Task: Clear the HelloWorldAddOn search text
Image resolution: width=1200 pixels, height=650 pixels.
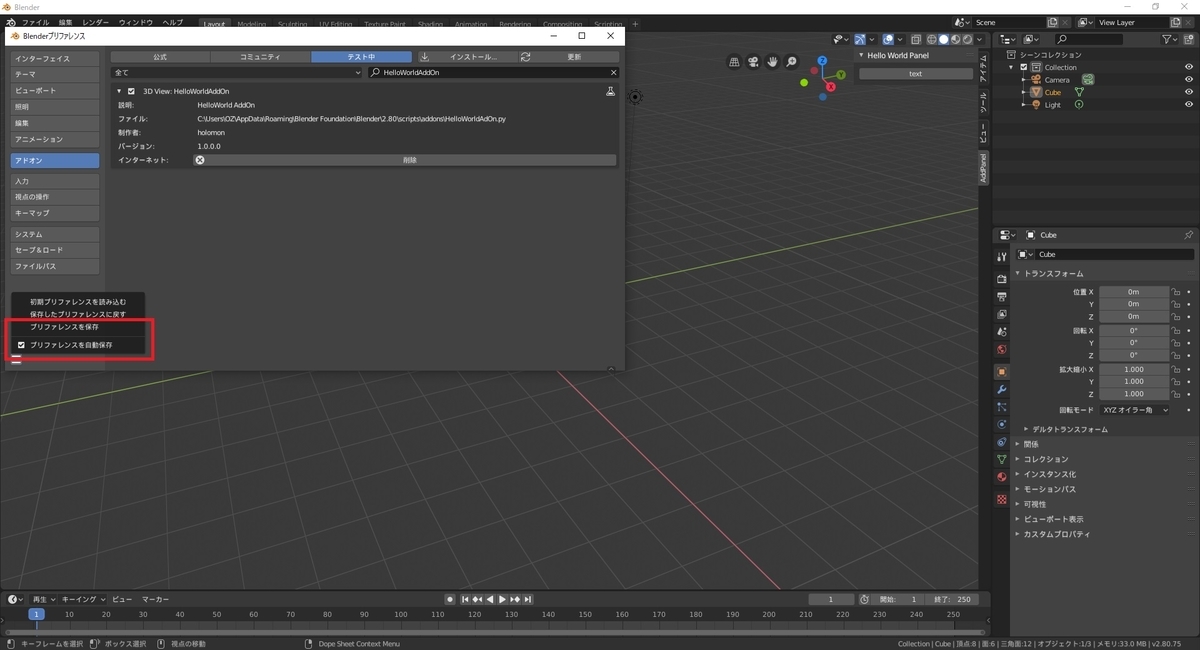Action: (614, 73)
